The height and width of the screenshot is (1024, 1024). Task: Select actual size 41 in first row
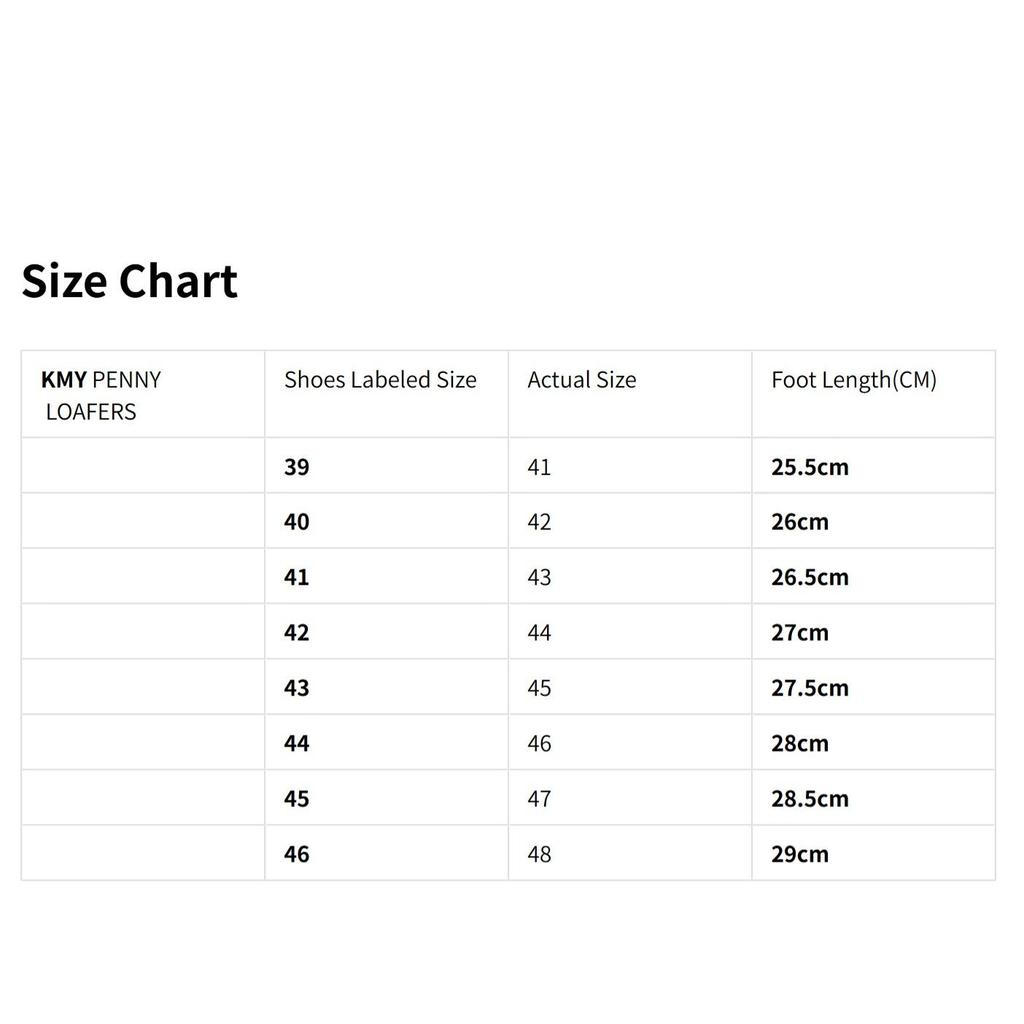pos(539,467)
